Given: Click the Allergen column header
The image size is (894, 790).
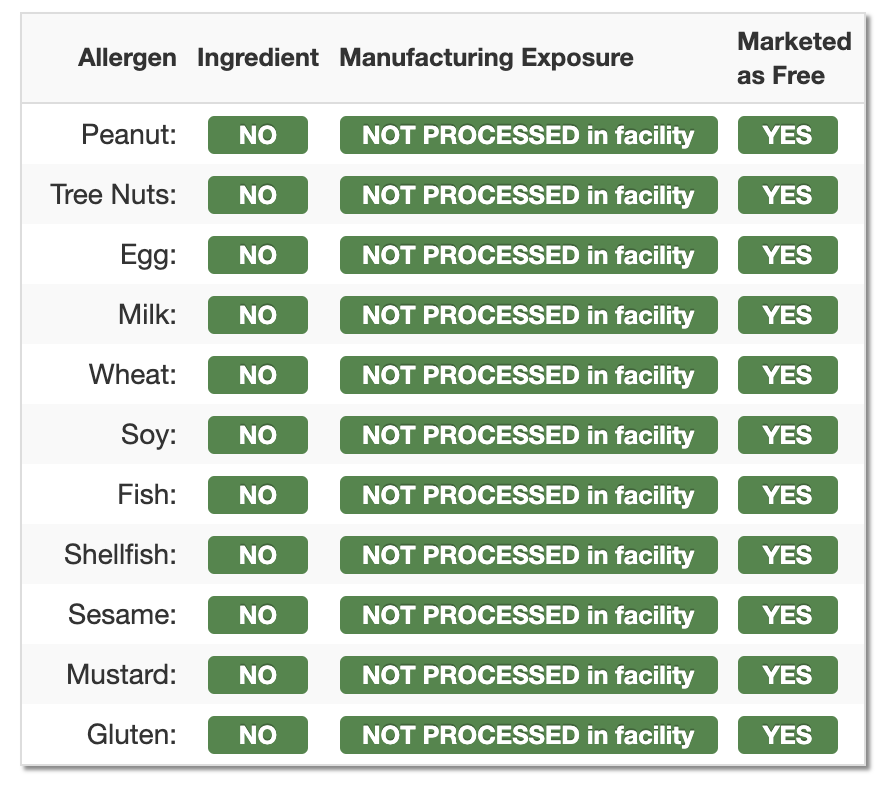Looking at the screenshot, I should [127, 58].
